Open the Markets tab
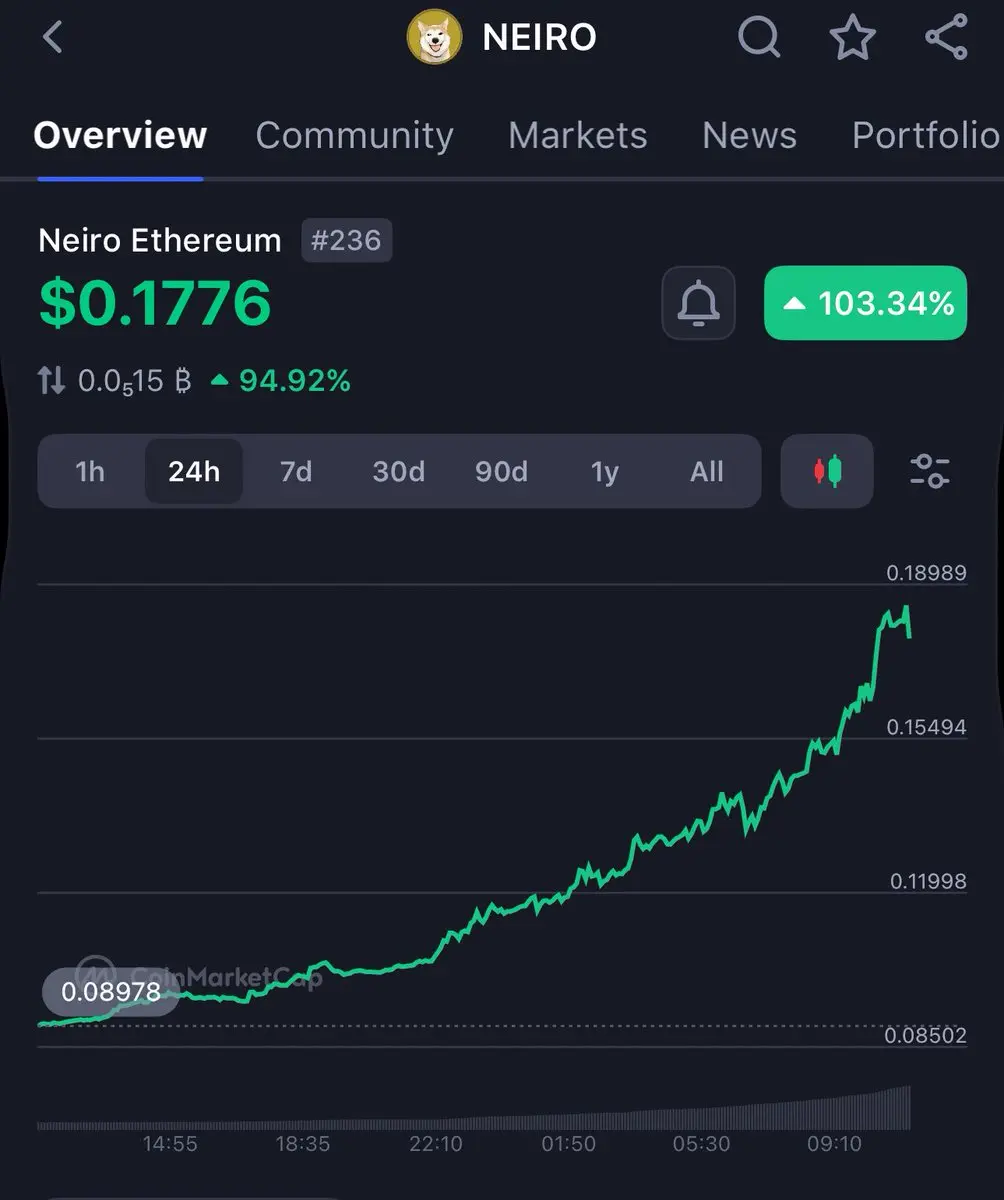1004x1200 pixels. [577, 135]
